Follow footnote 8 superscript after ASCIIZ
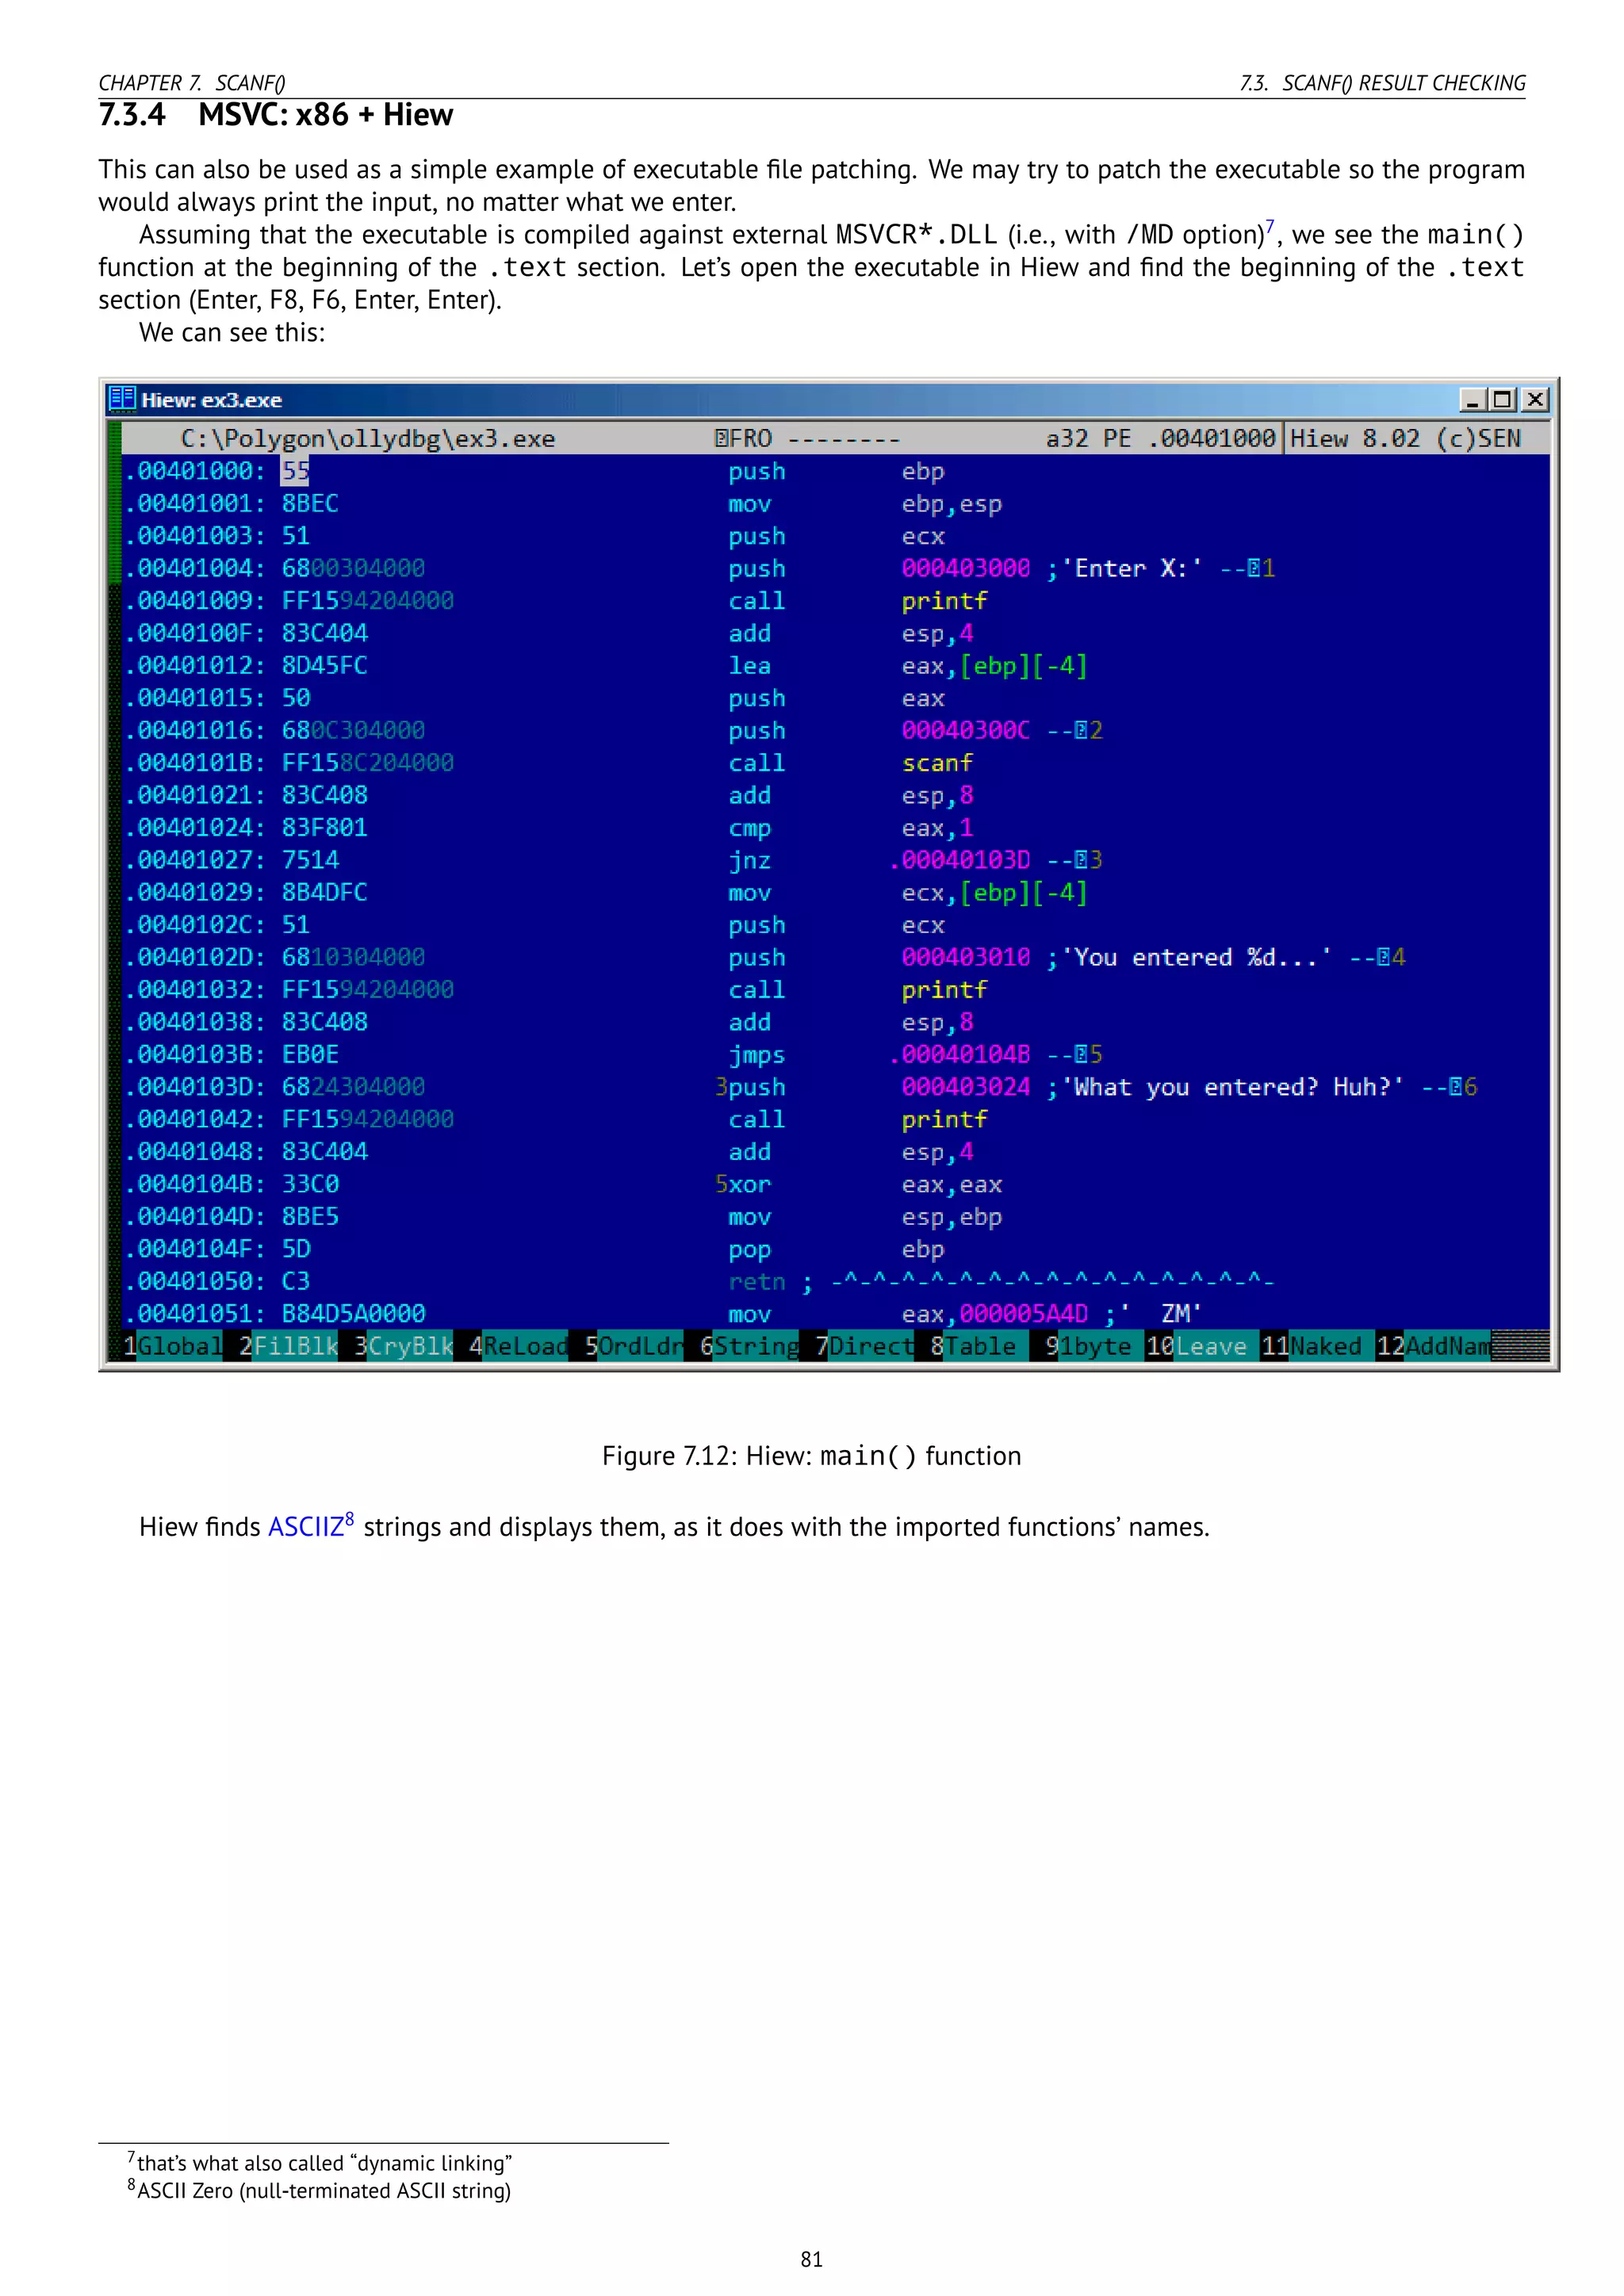1624x2296 pixels. point(349,1519)
